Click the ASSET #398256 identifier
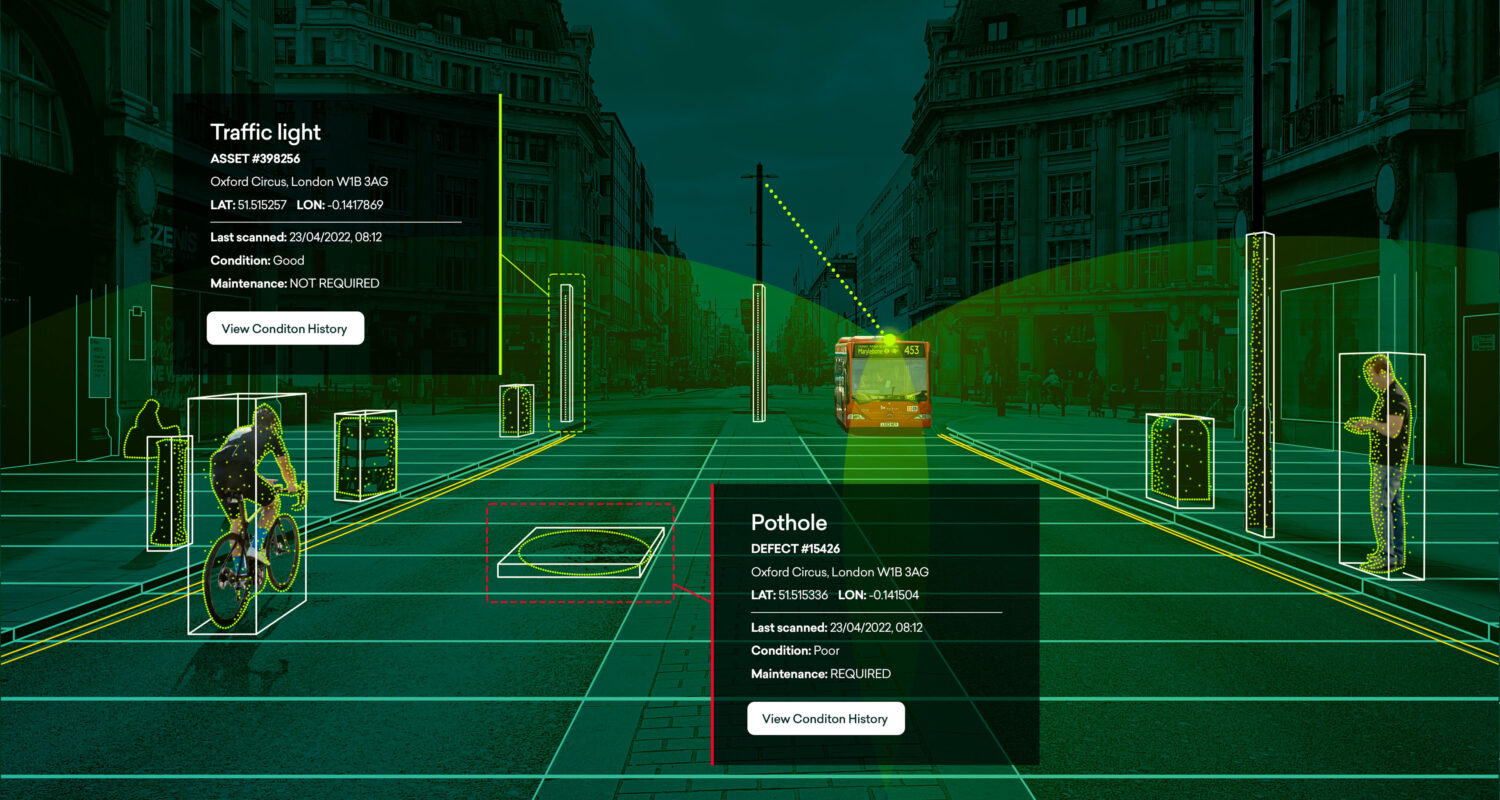 pyautogui.click(x=255, y=158)
